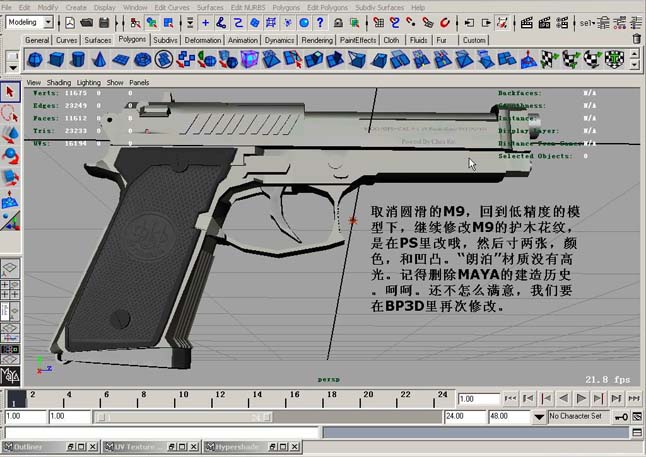Open the viewport Shading menu
The height and width of the screenshot is (457, 646).
click(x=59, y=82)
